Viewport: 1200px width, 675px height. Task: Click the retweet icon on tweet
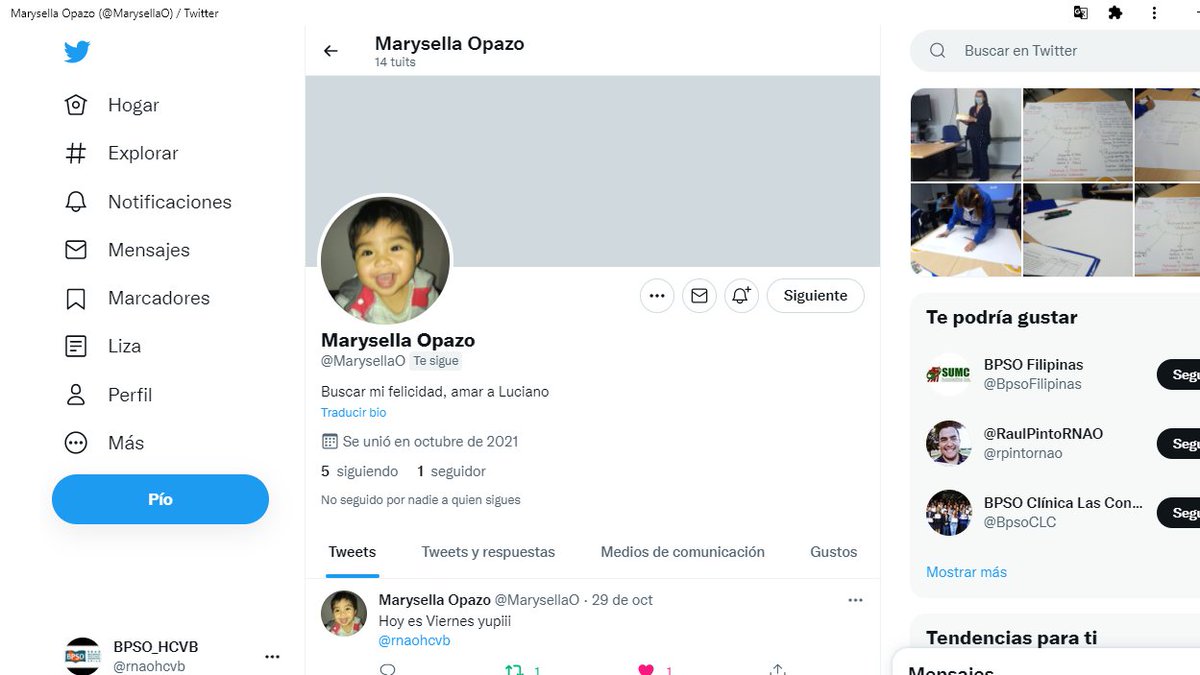[514, 670]
